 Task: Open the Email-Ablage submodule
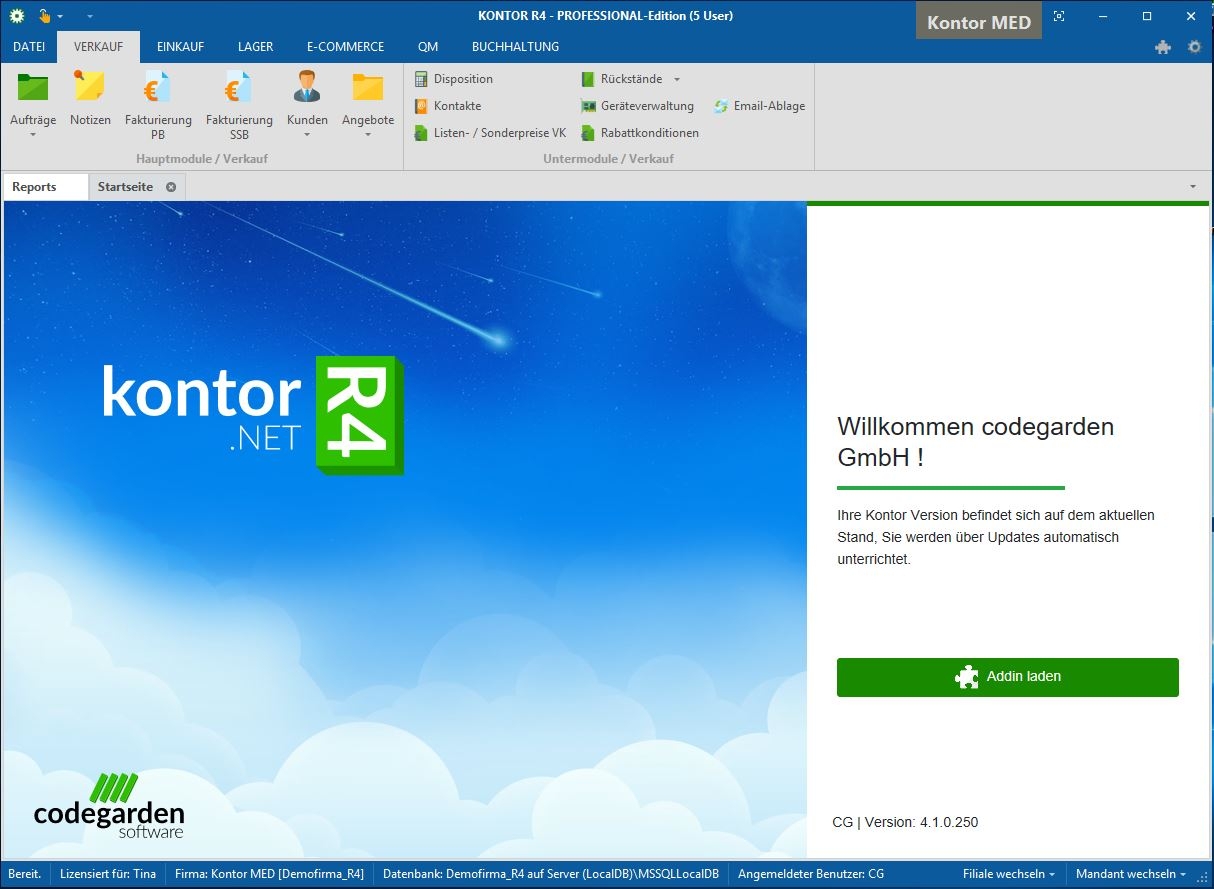pos(759,106)
